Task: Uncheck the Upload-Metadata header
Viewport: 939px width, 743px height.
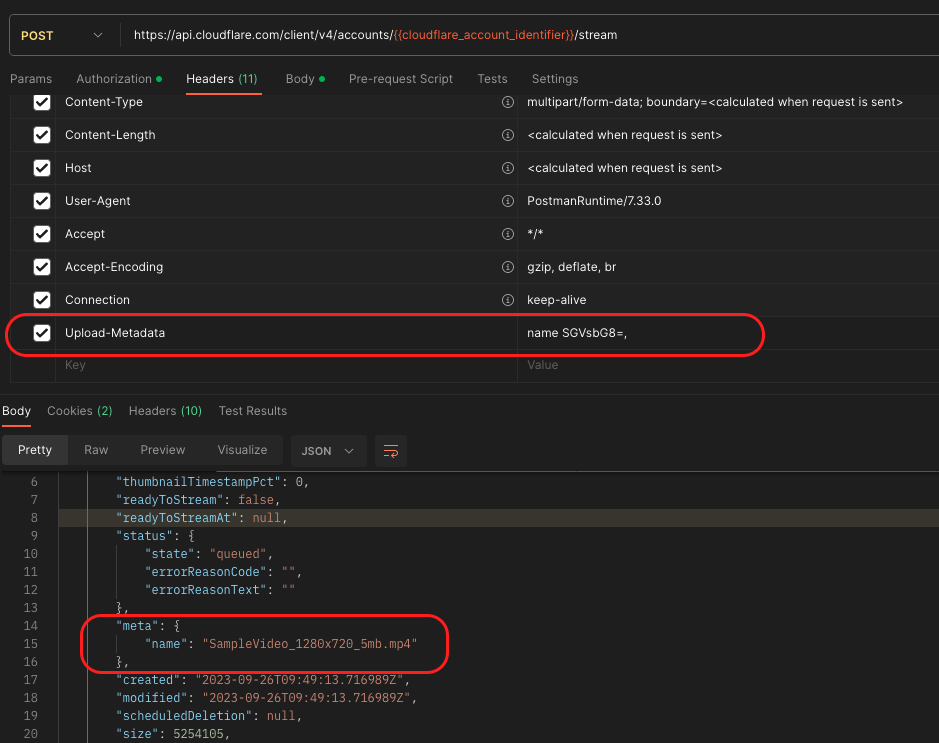Action: click(41, 334)
